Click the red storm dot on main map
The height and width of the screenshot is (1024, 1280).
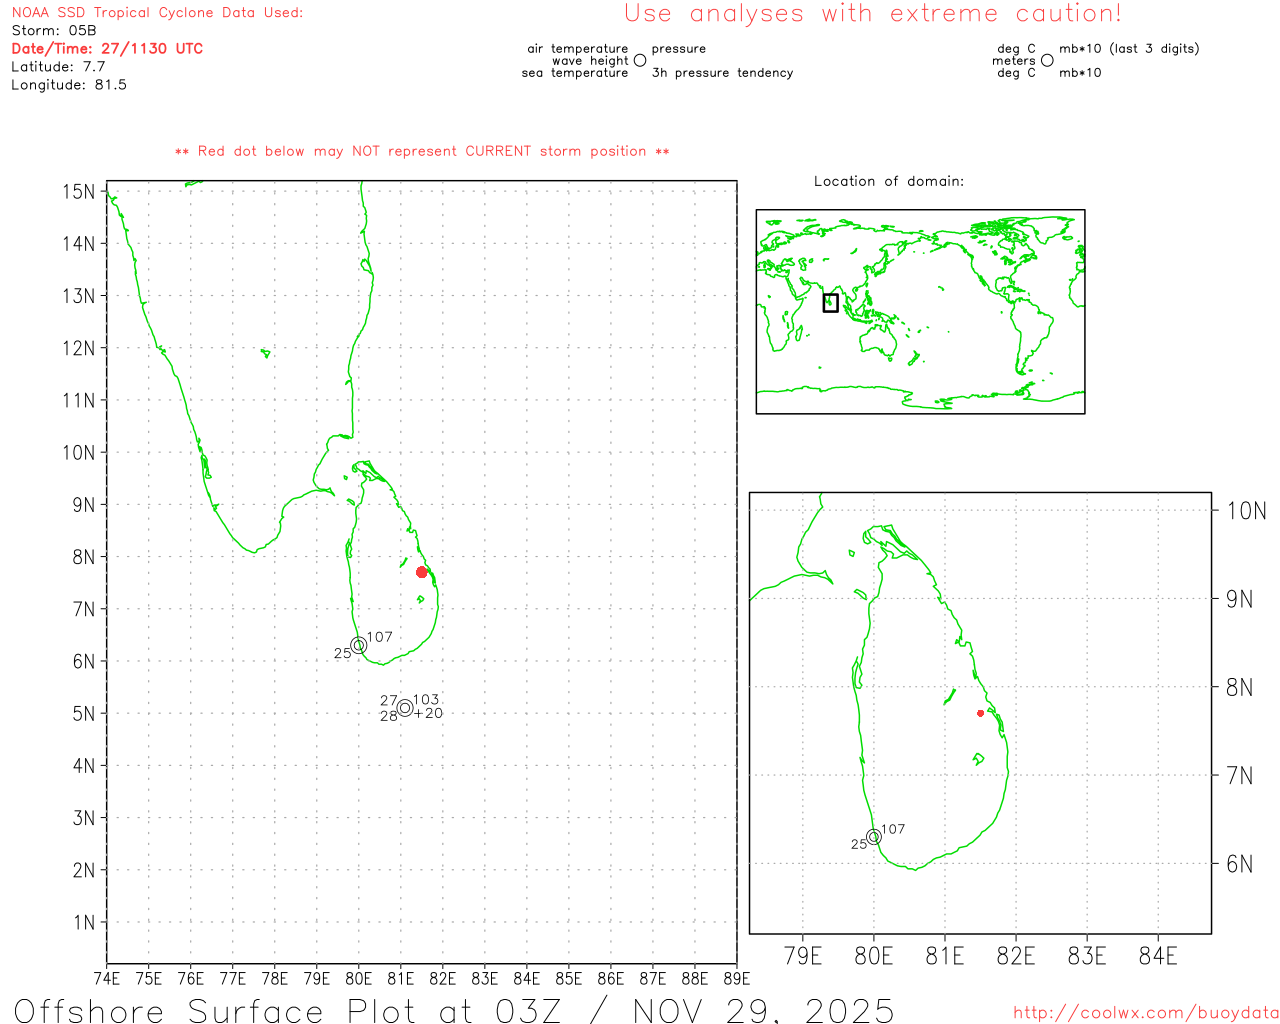click(x=421, y=572)
